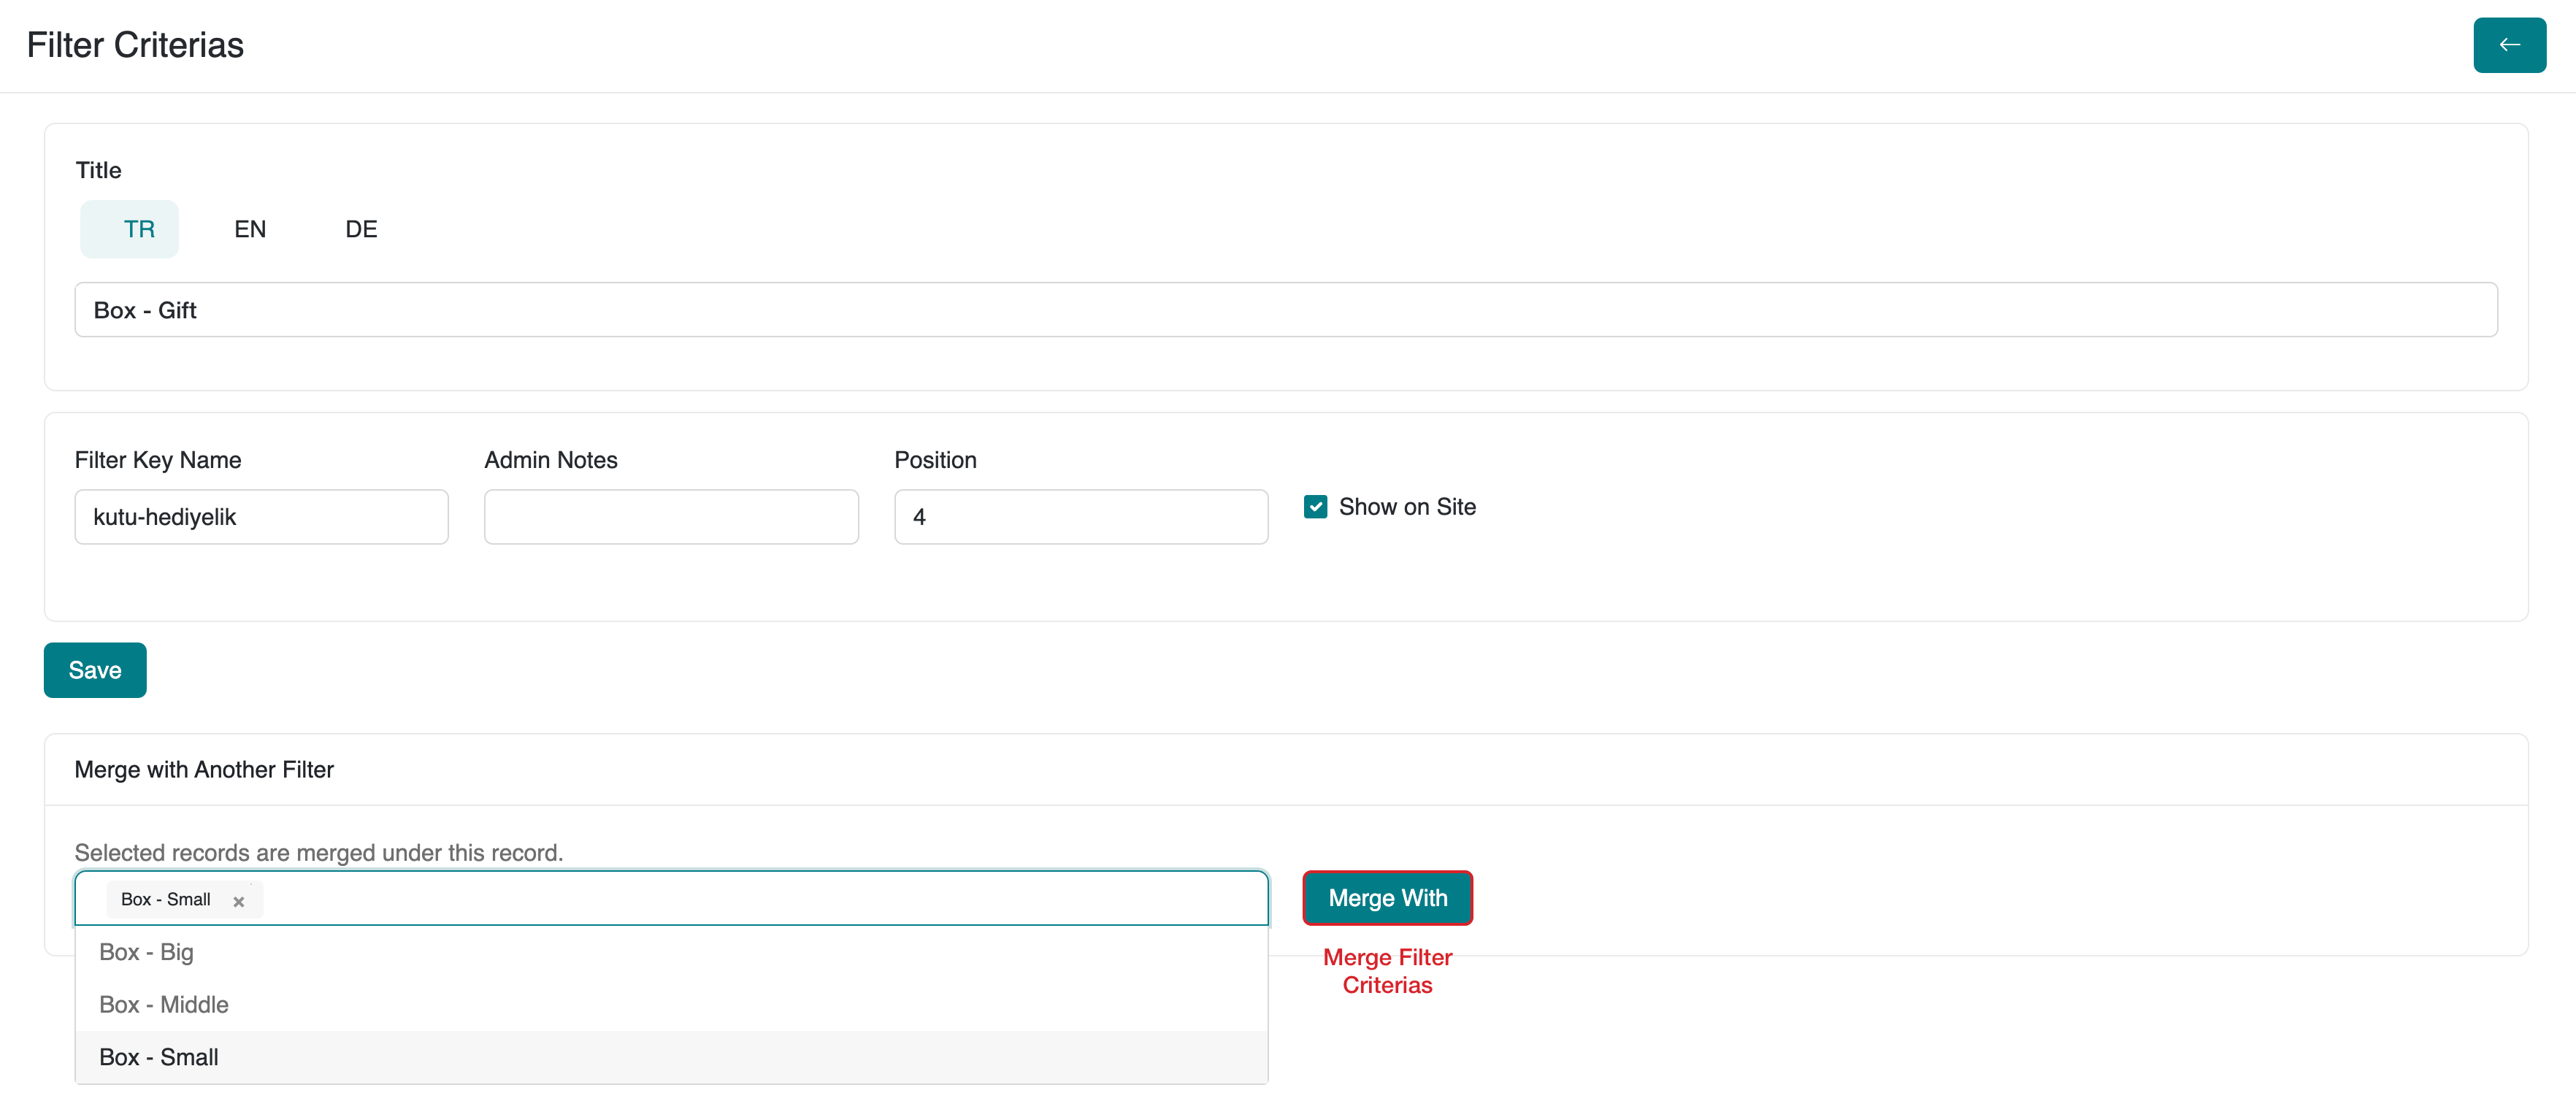
Task: Click the Position field showing 4
Action: coord(1080,517)
